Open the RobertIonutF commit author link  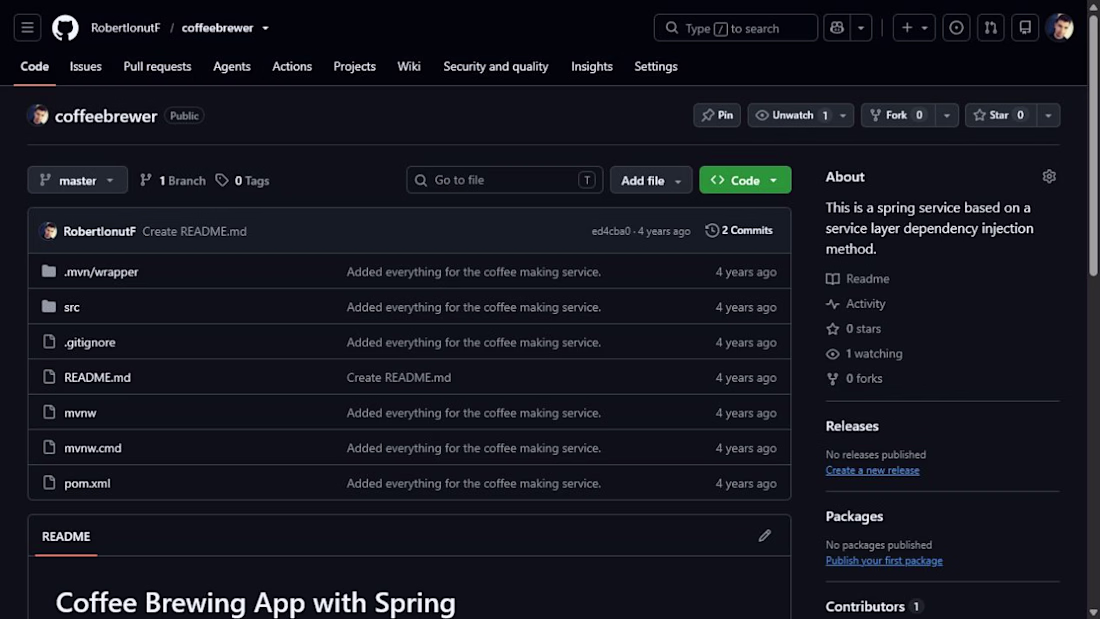[x=100, y=231]
